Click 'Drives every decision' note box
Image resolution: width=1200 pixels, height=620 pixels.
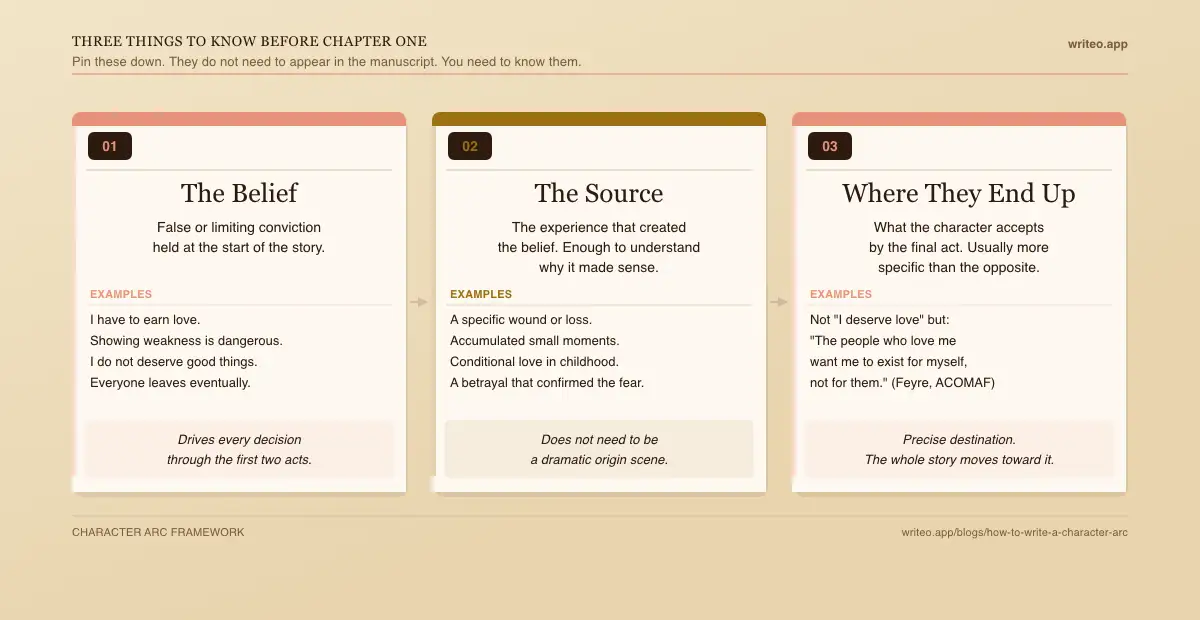coord(239,450)
